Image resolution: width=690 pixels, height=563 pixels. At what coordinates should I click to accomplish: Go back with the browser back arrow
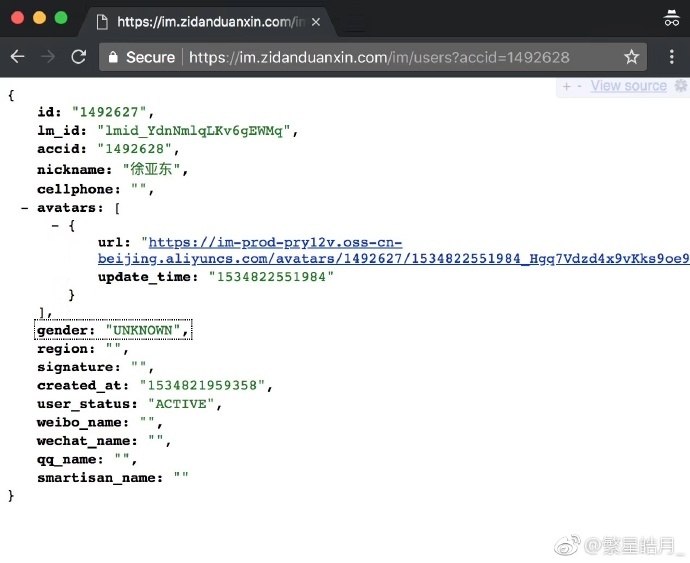pos(18,57)
